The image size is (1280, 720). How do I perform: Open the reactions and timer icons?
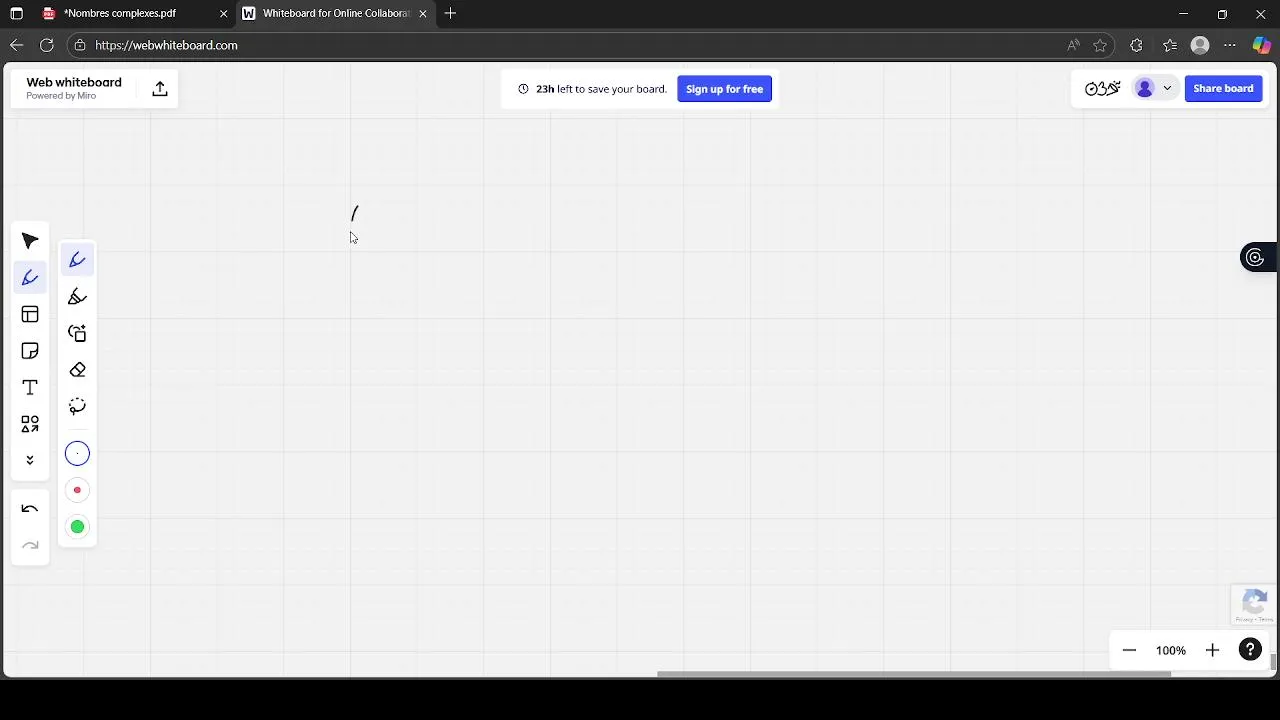[1102, 88]
